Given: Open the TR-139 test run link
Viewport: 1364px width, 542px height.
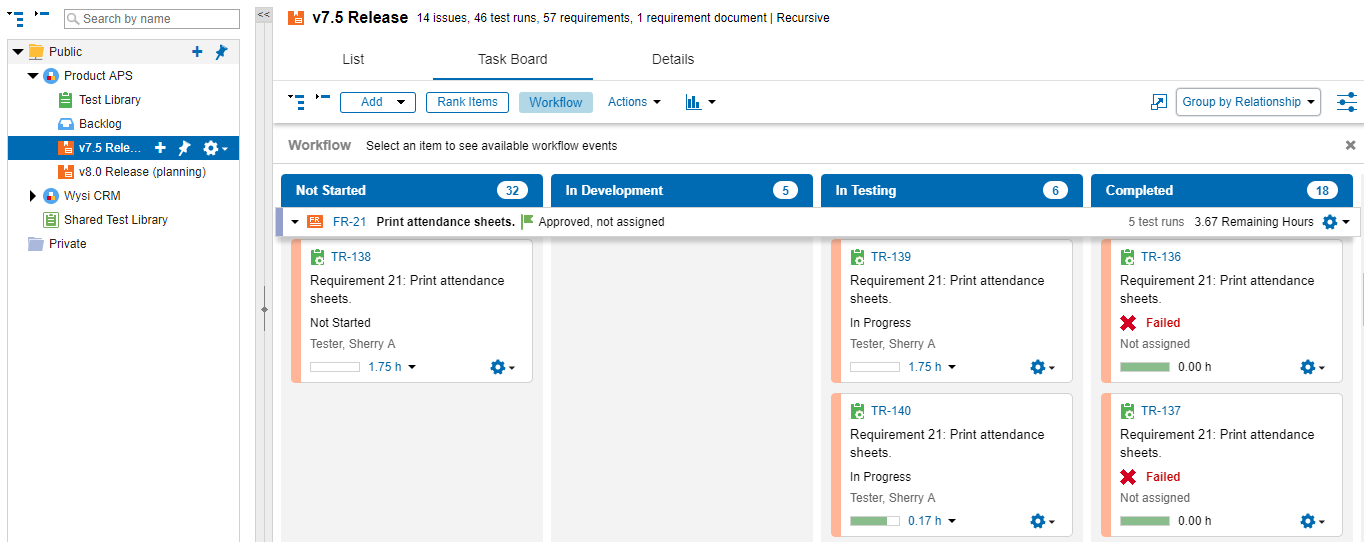Looking at the screenshot, I should coord(890,257).
